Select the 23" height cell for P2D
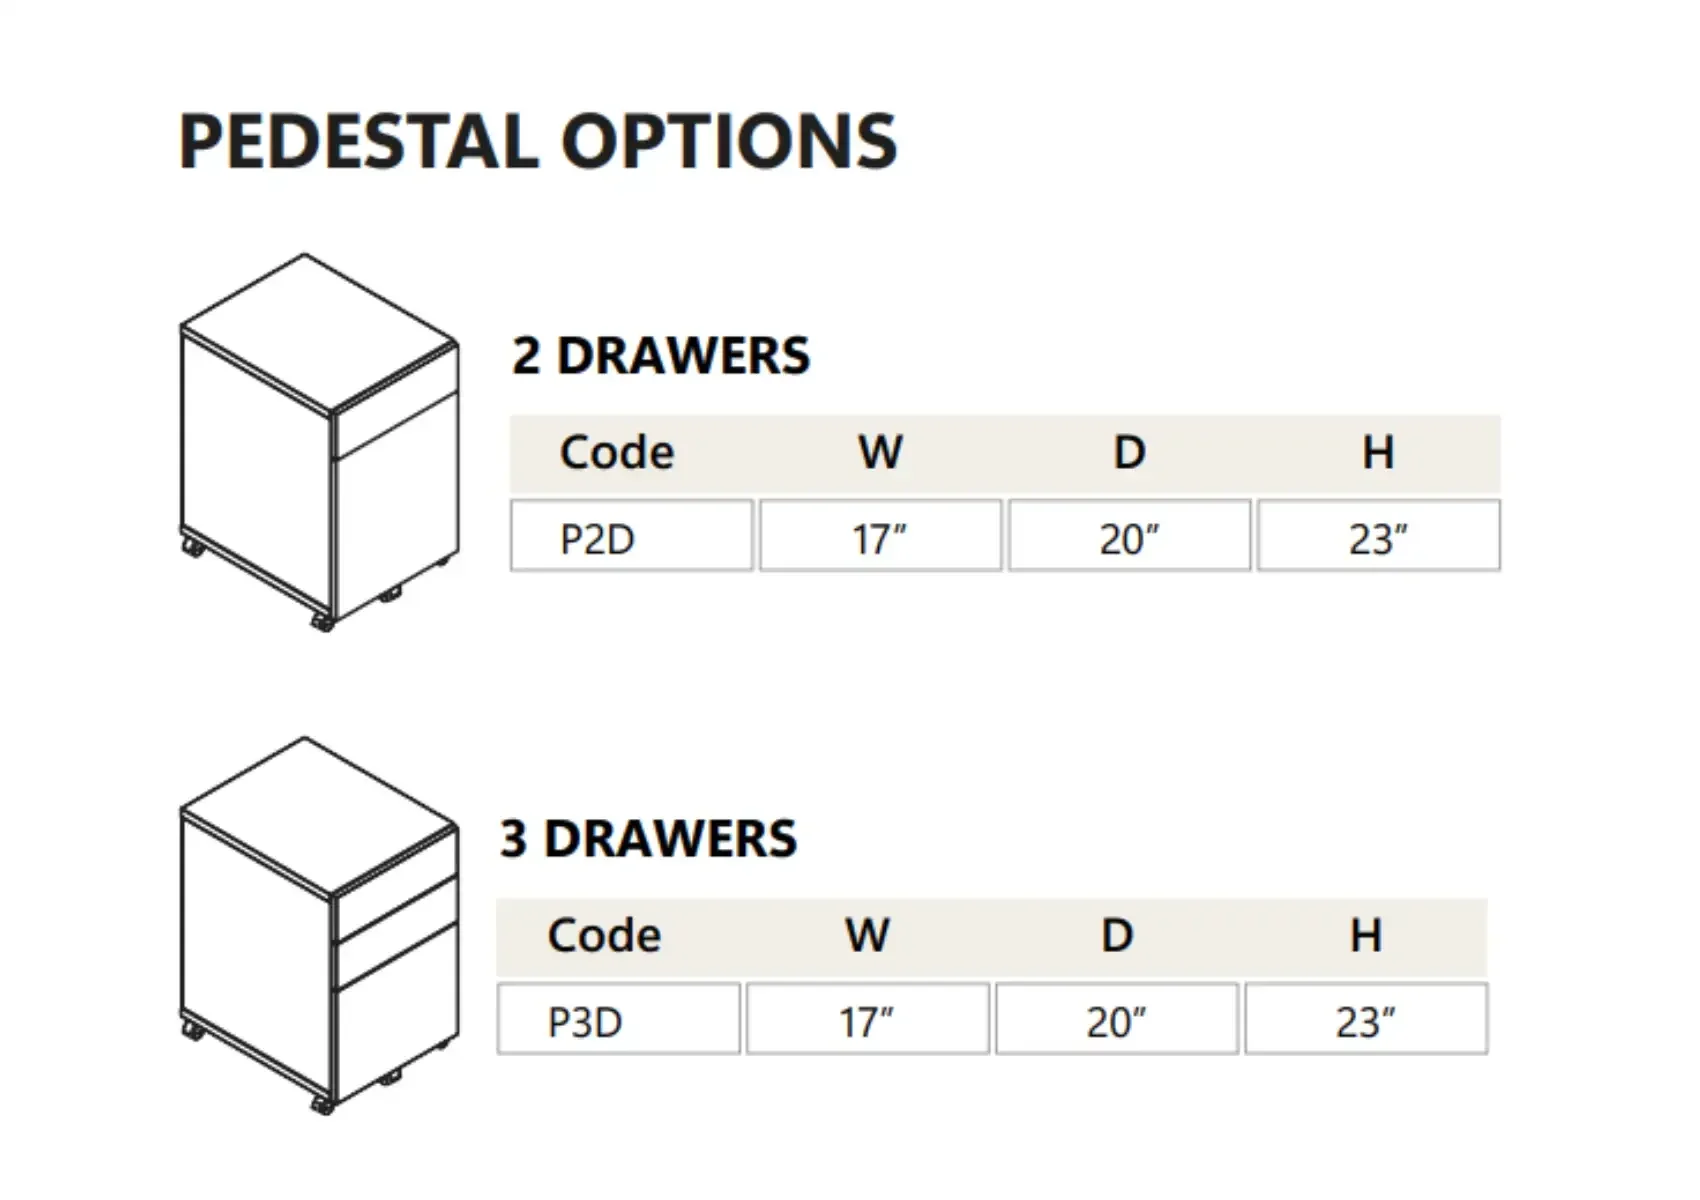Viewport: 1700px width, 1200px height. coord(1378,537)
